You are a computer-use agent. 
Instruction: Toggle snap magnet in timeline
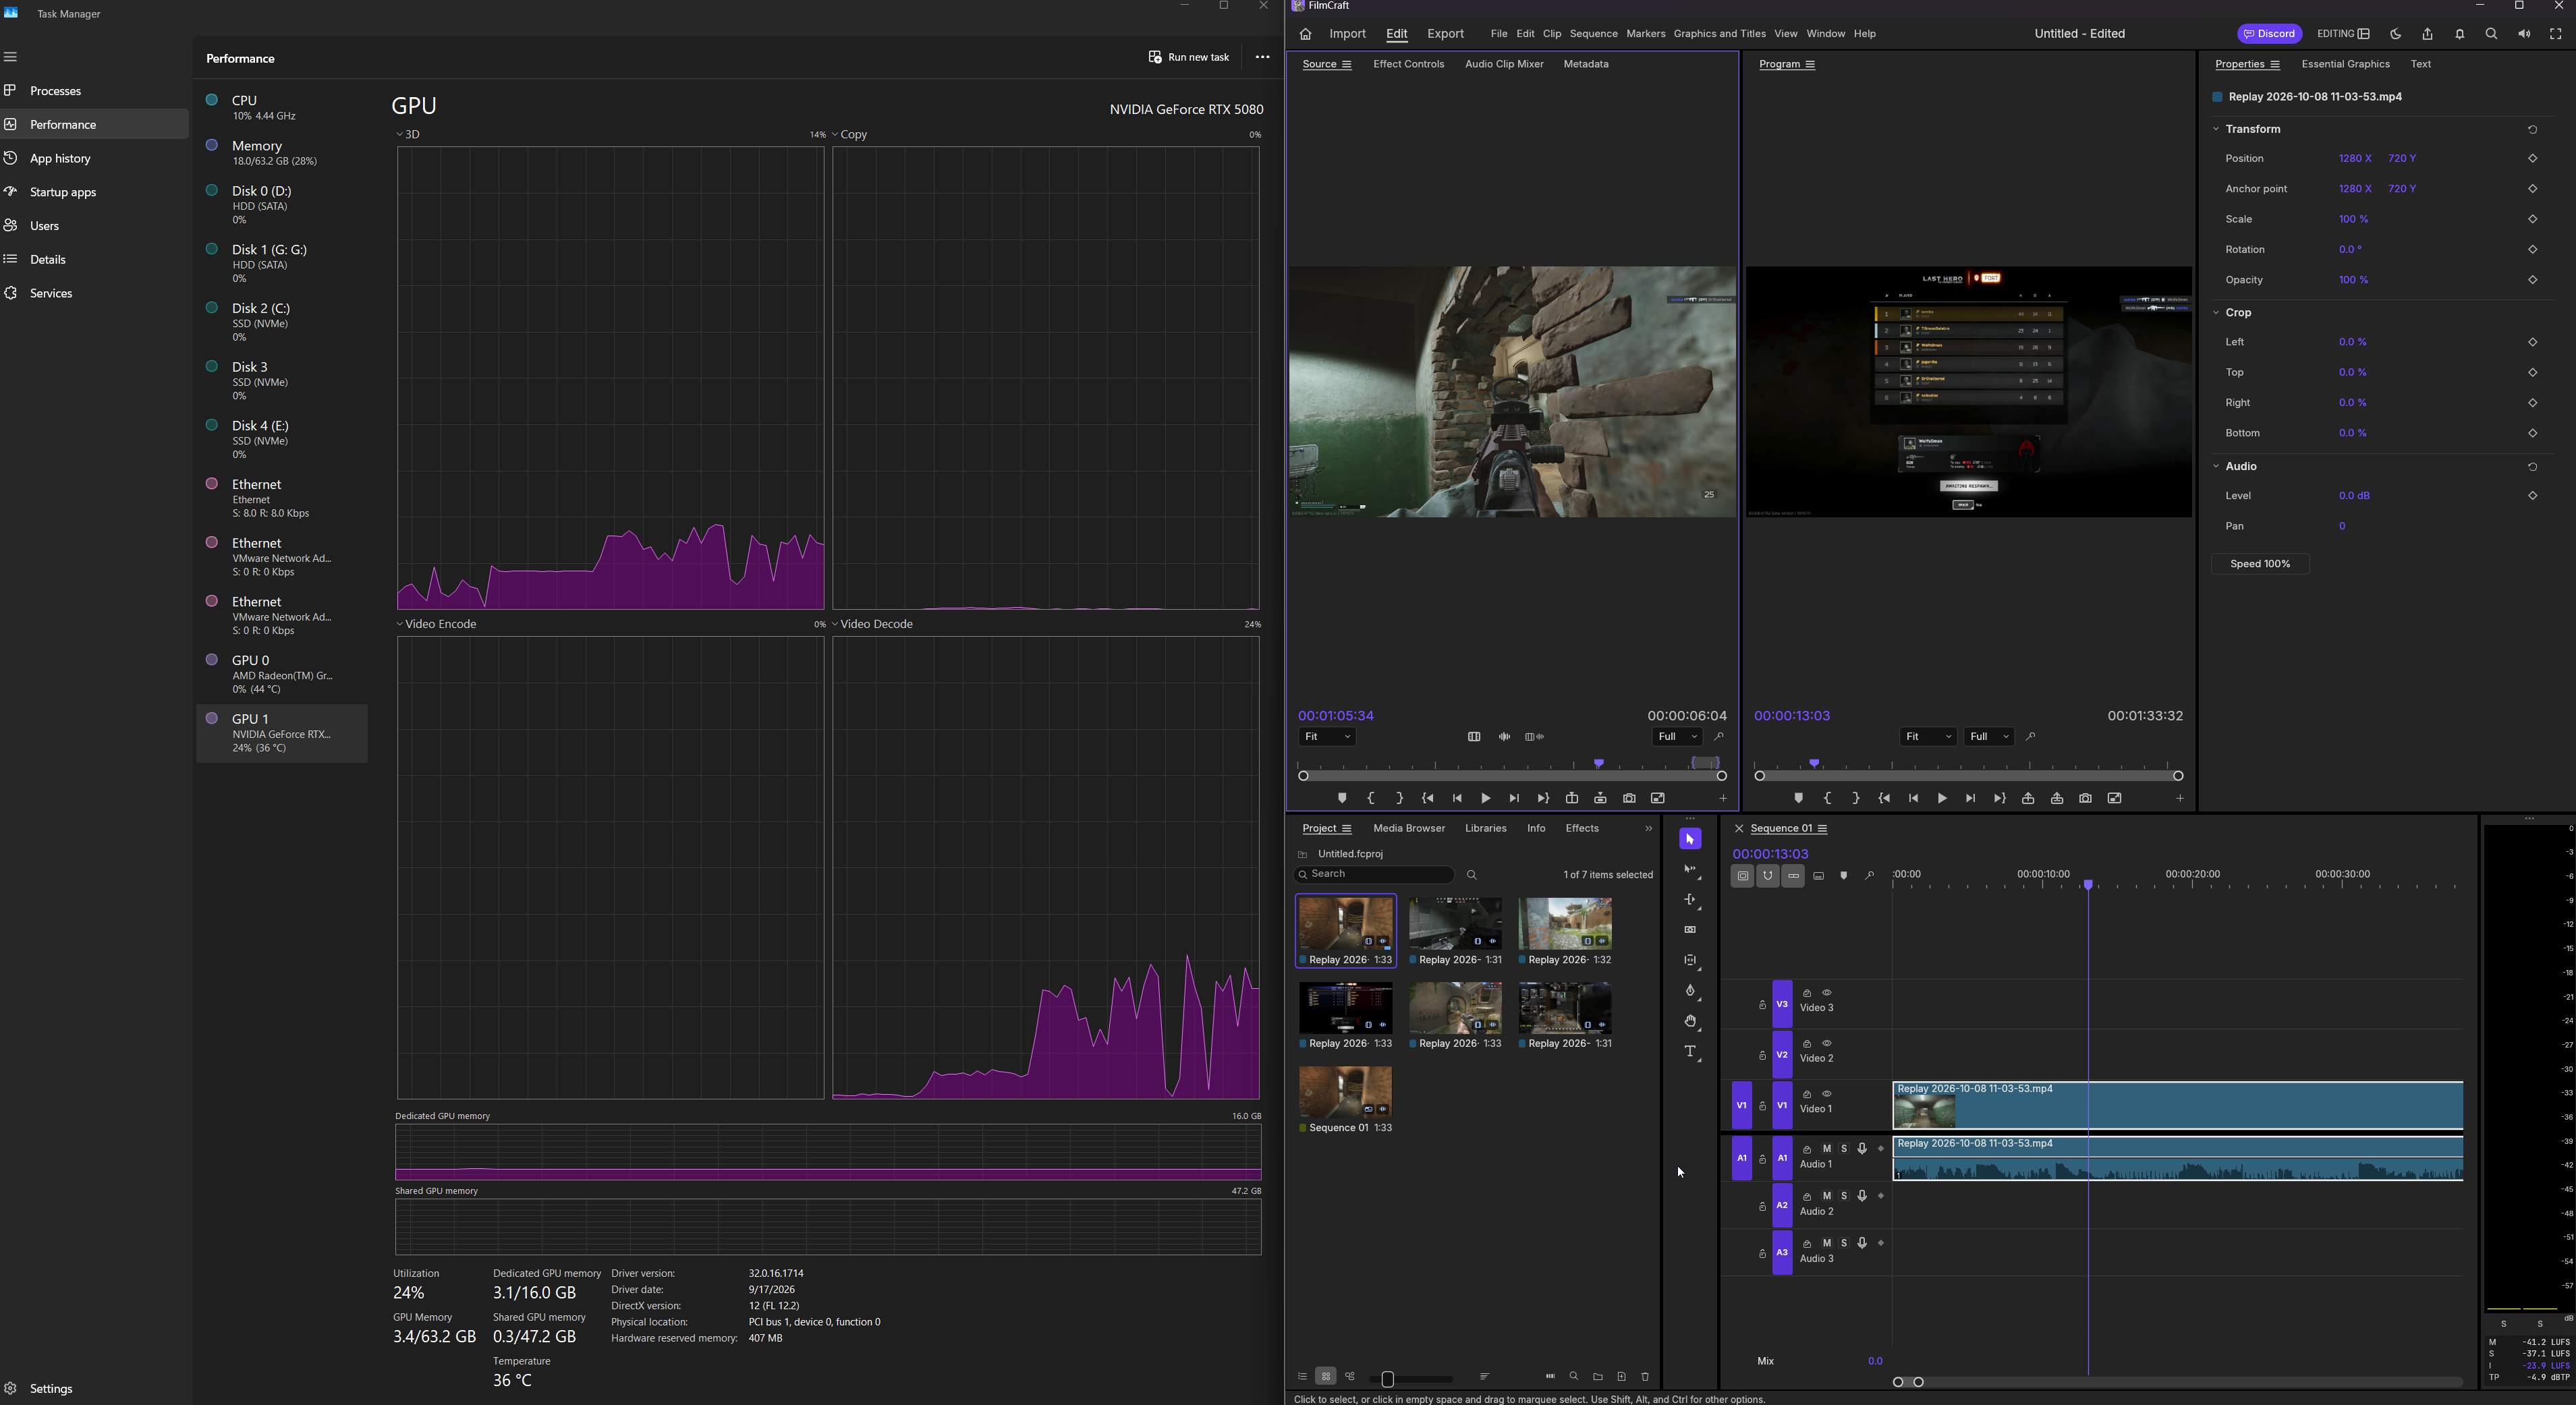point(1768,876)
